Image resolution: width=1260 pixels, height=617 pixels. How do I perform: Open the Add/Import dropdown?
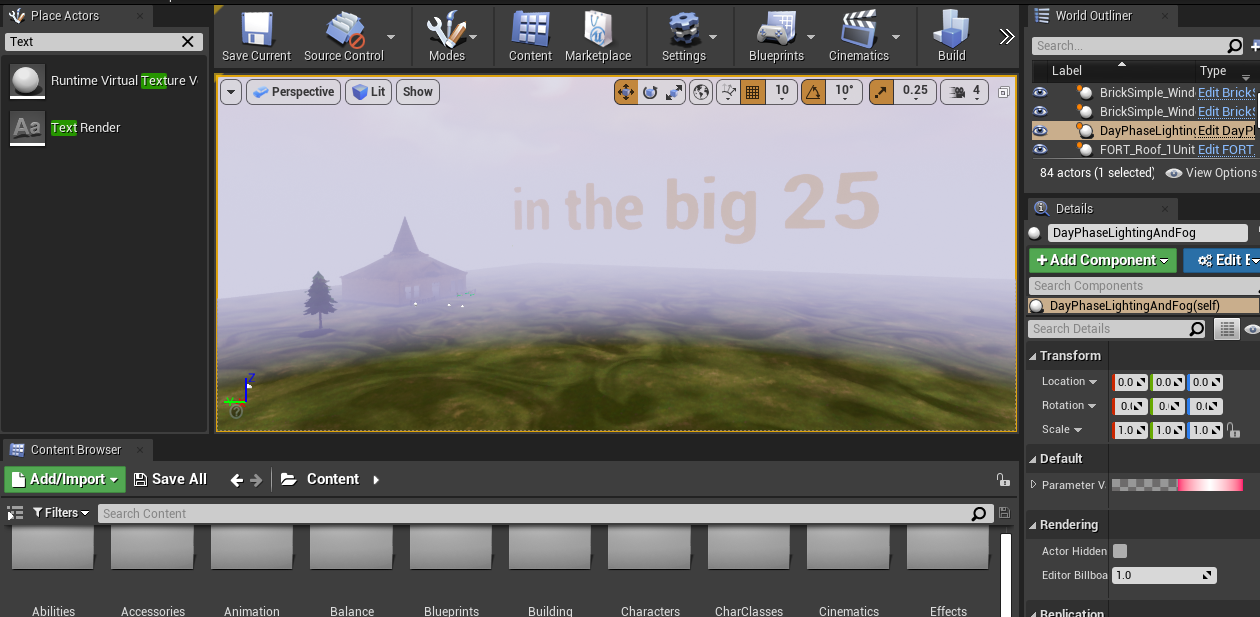click(x=65, y=480)
